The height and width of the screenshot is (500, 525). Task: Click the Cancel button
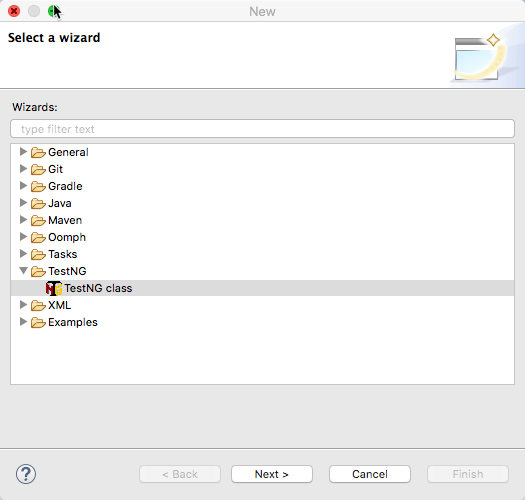tap(370, 474)
